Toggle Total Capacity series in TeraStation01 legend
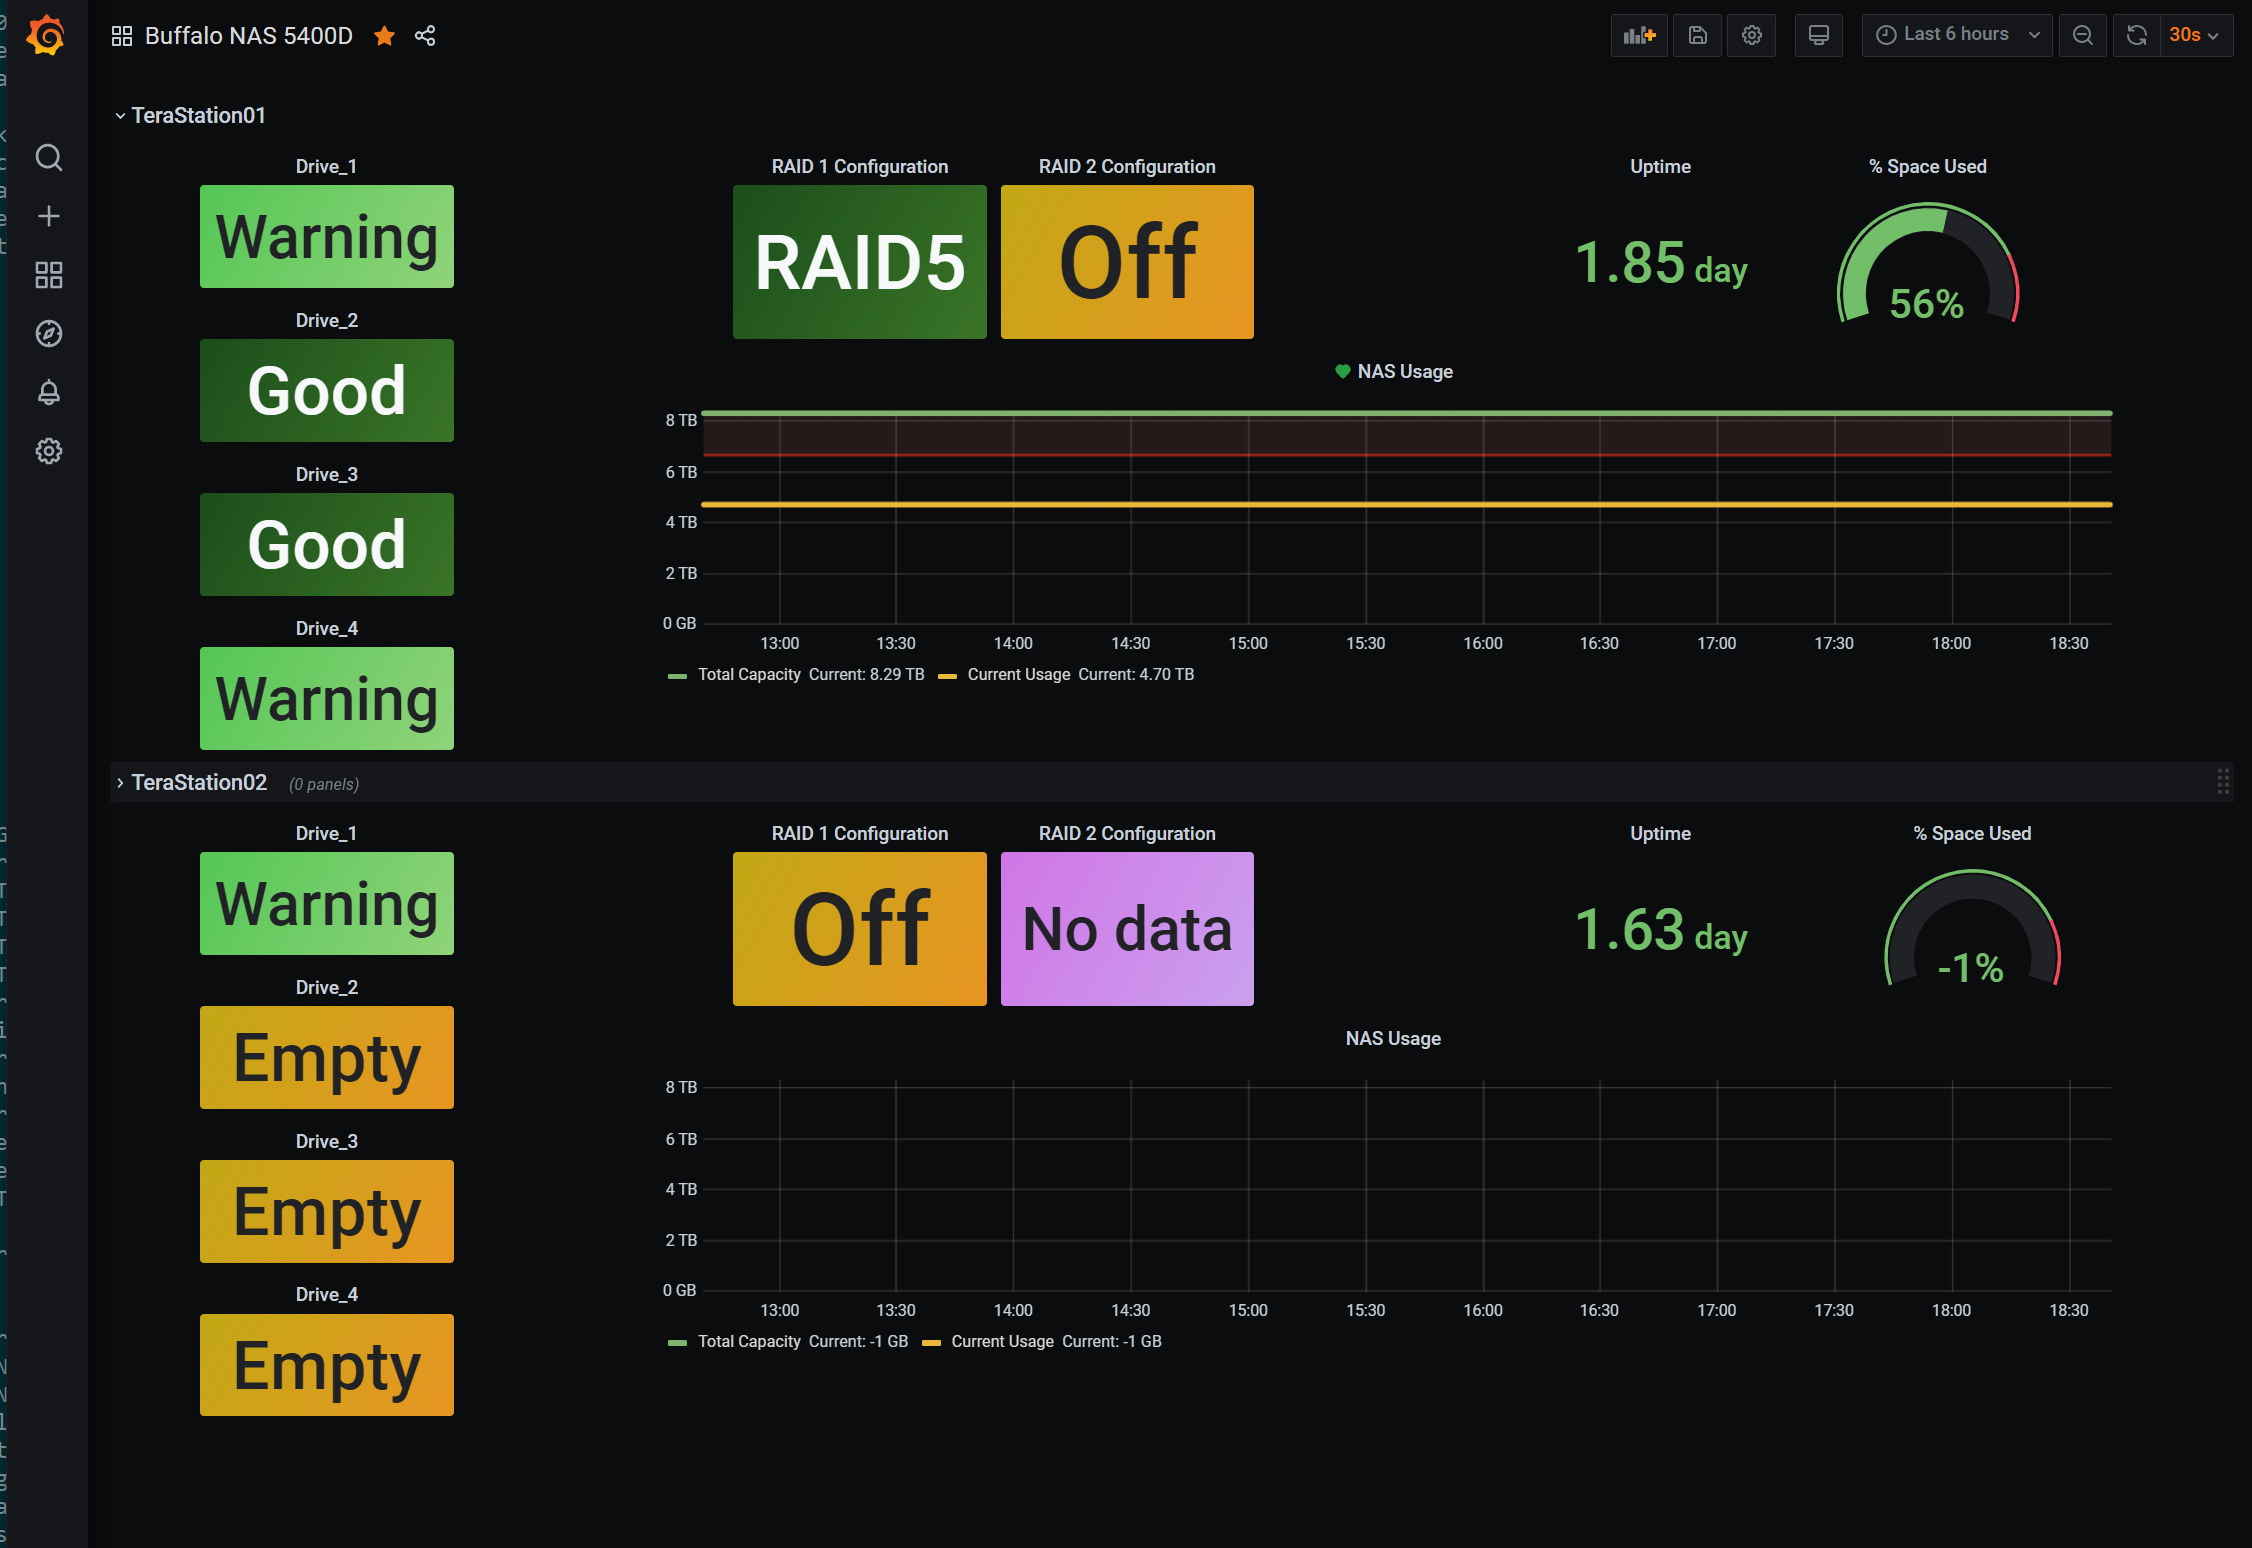This screenshot has width=2252, height=1548. point(748,675)
